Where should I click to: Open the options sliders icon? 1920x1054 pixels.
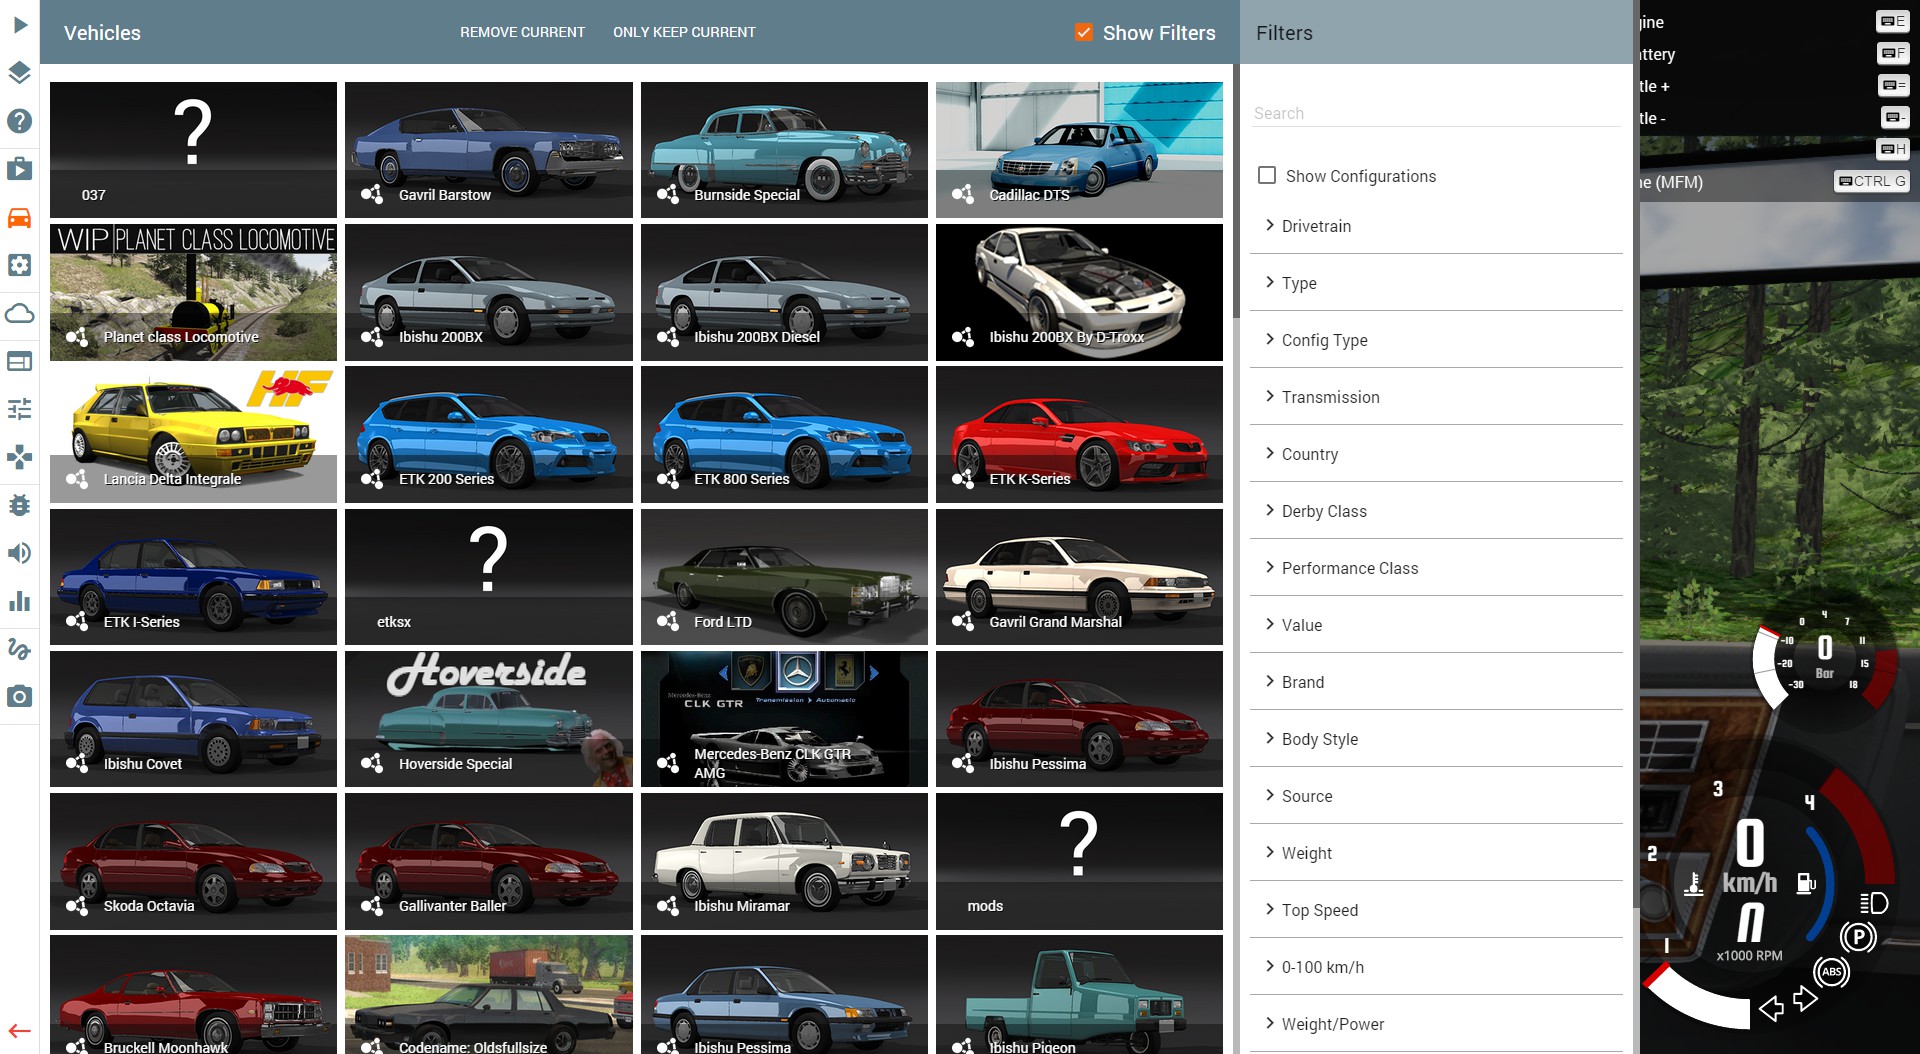tap(20, 409)
